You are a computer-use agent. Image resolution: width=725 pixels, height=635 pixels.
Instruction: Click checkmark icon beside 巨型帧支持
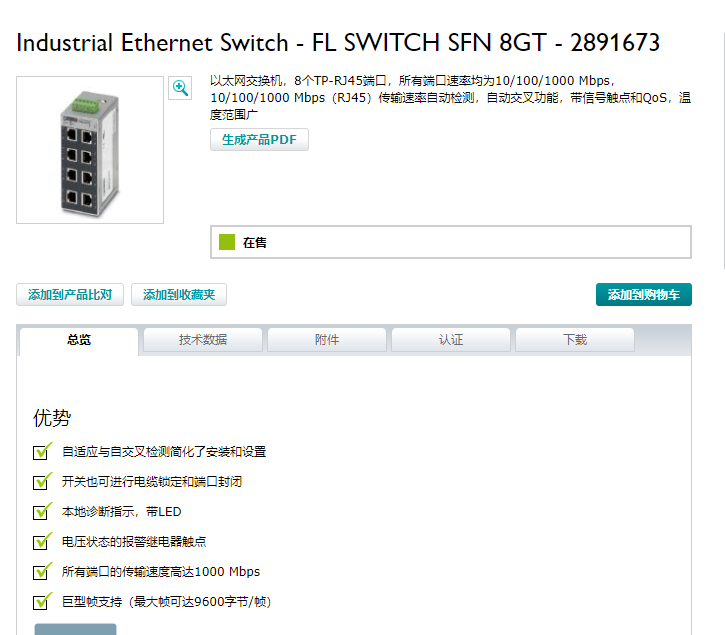click(x=42, y=602)
